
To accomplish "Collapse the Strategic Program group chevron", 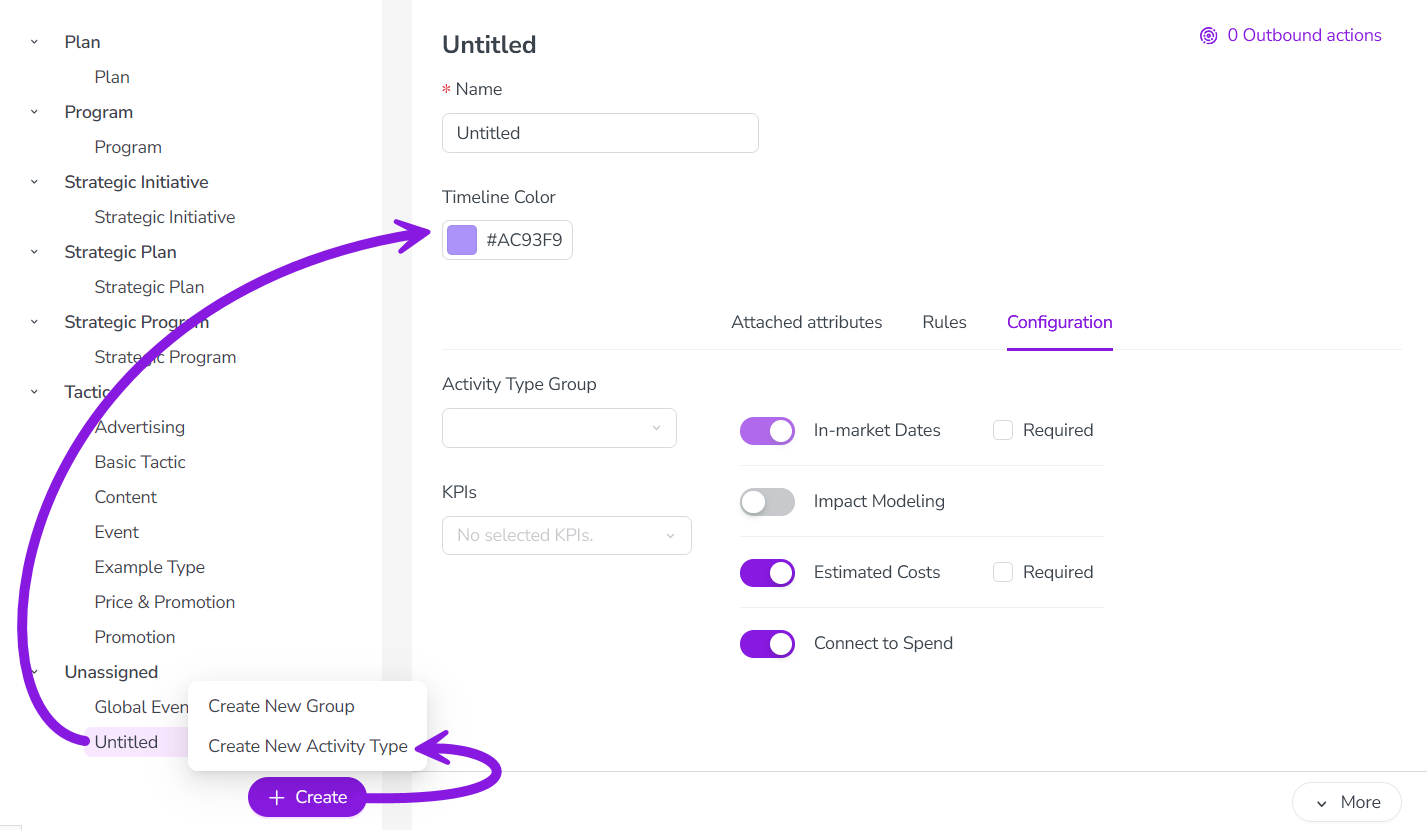I will click(34, 322).
